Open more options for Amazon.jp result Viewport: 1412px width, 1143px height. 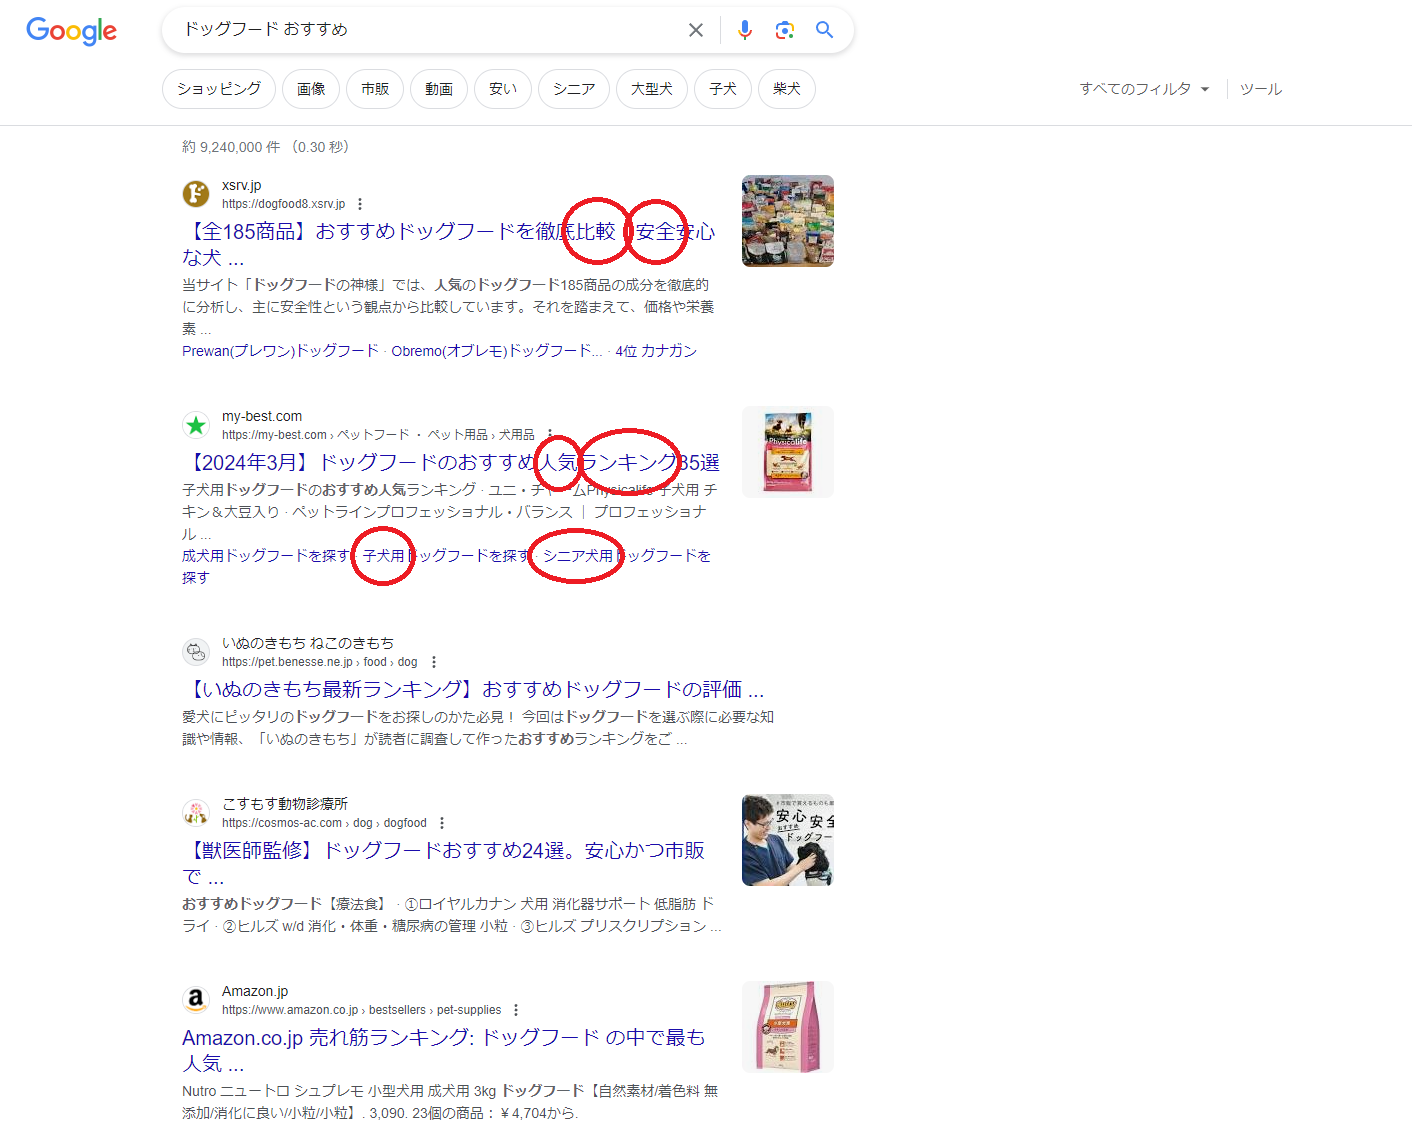pos(516,1010)
